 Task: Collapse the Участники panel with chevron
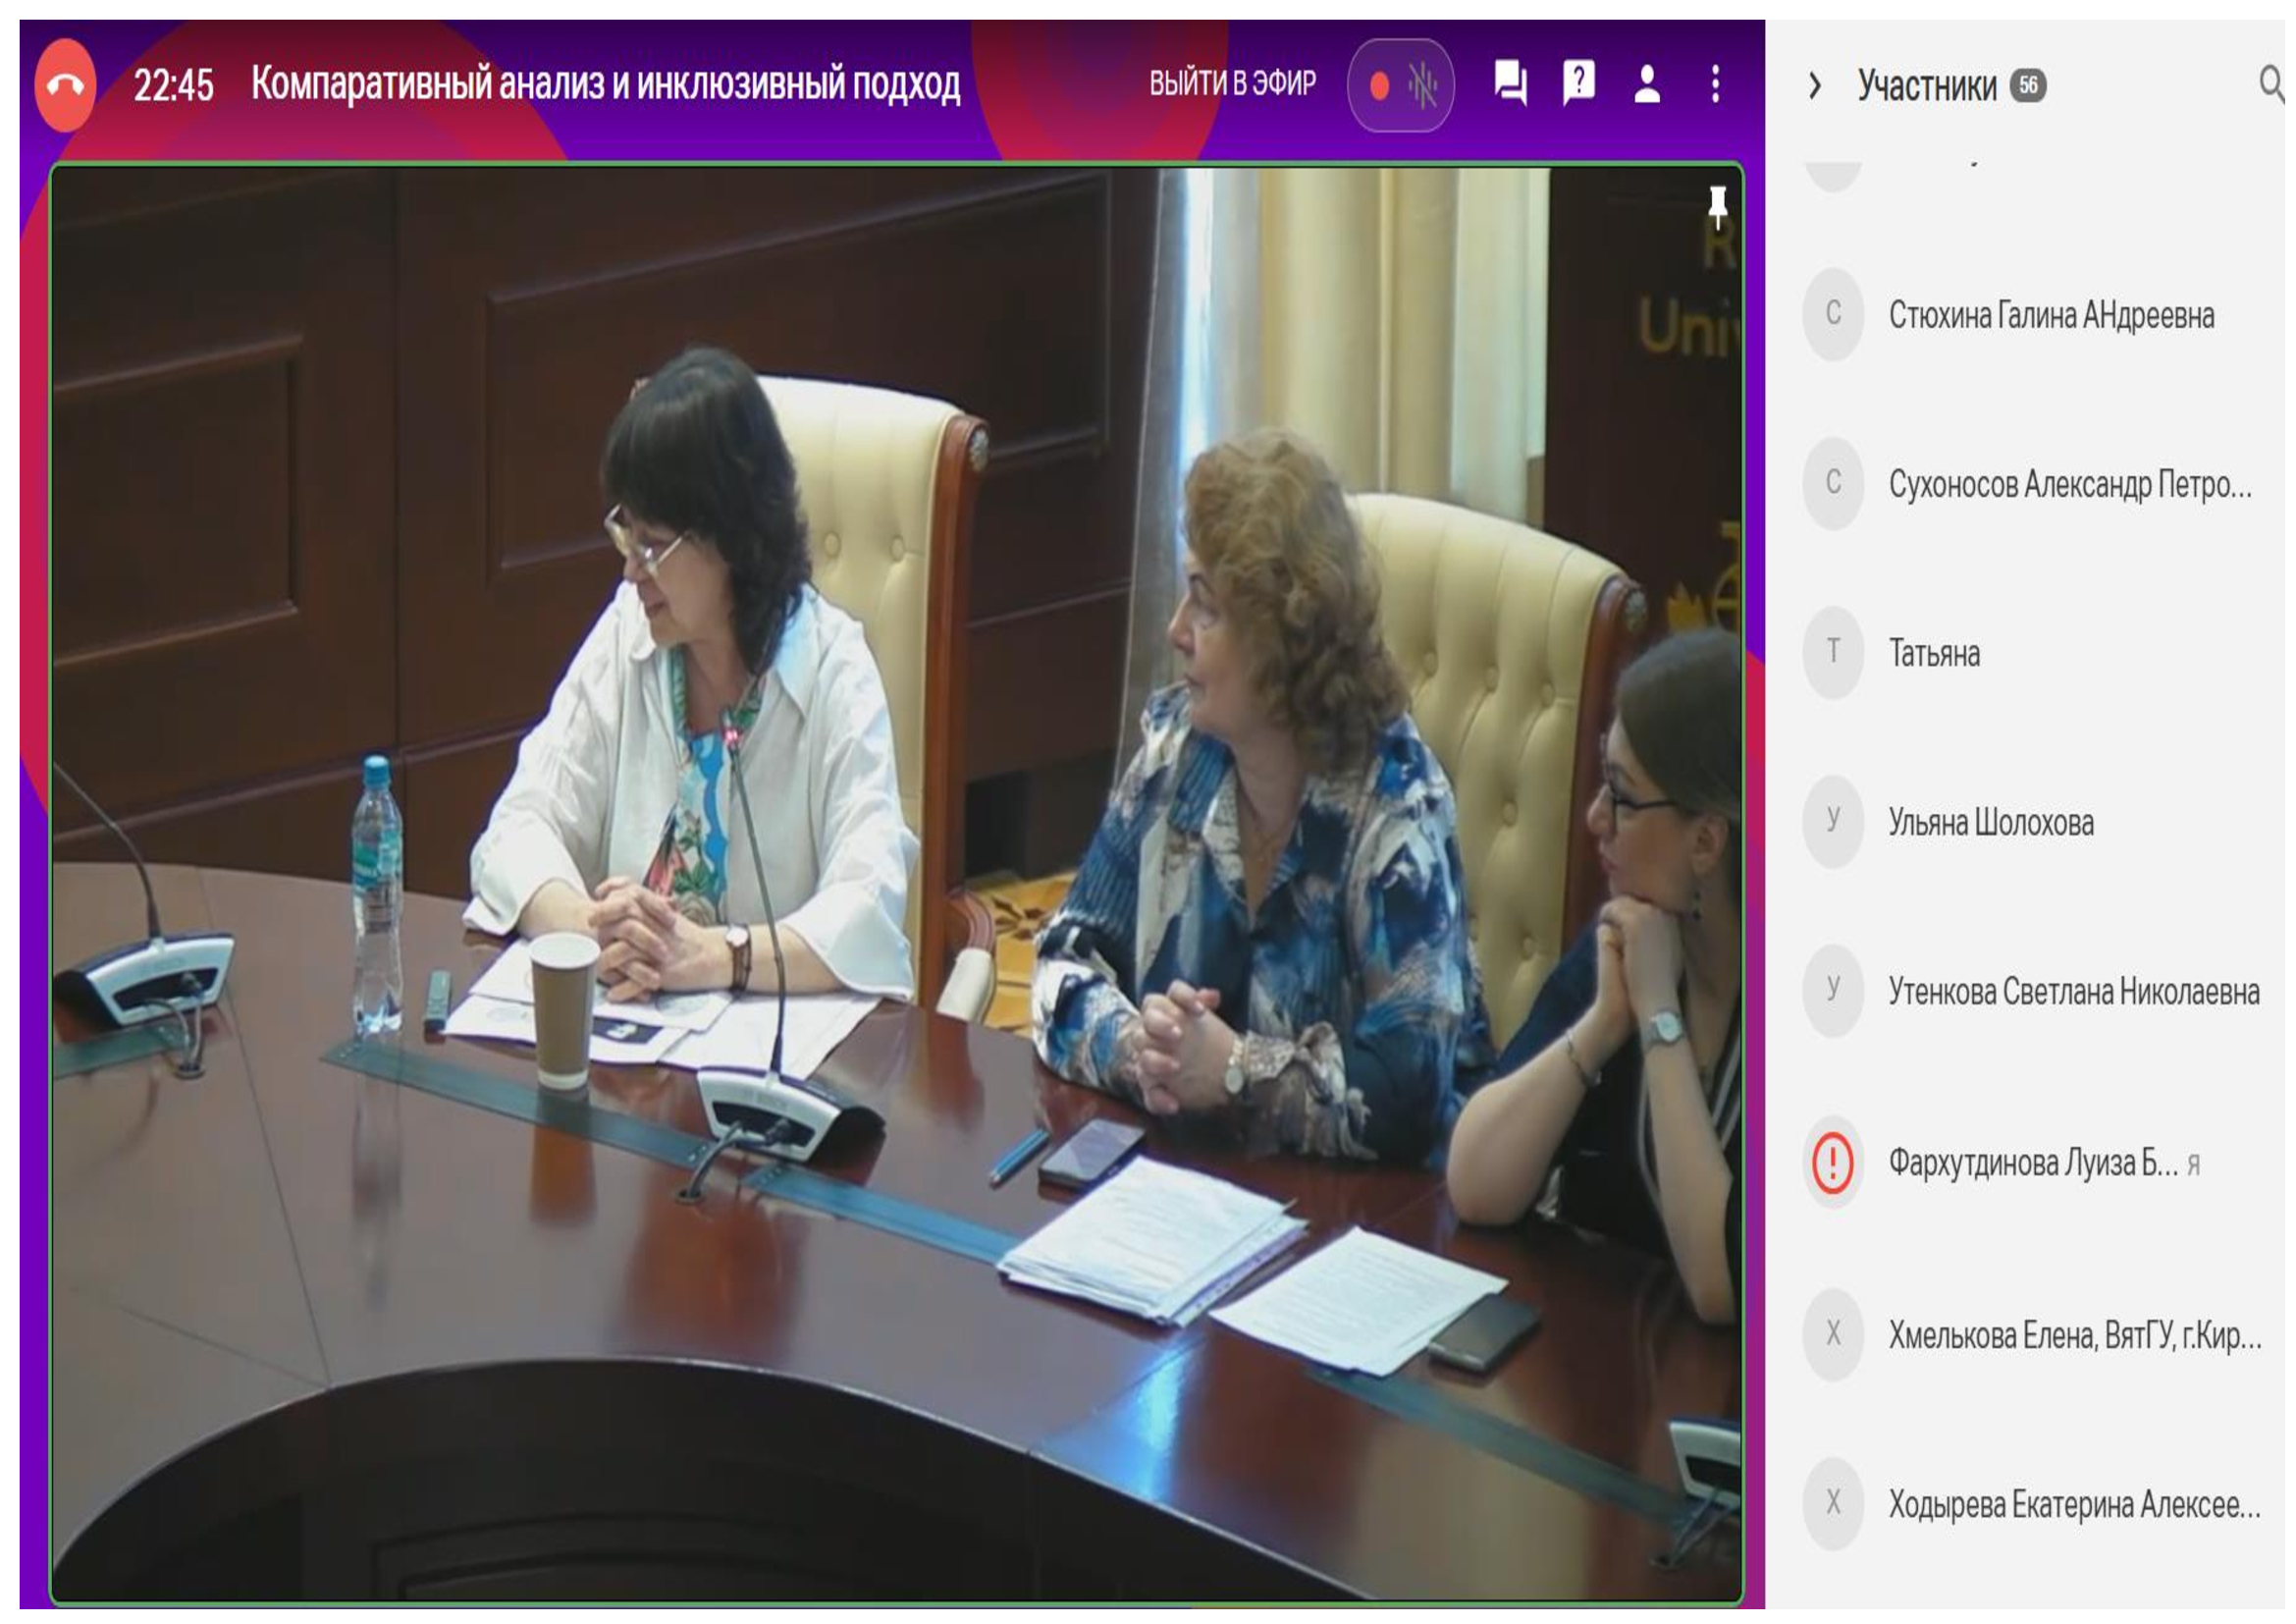[1814, 86]
